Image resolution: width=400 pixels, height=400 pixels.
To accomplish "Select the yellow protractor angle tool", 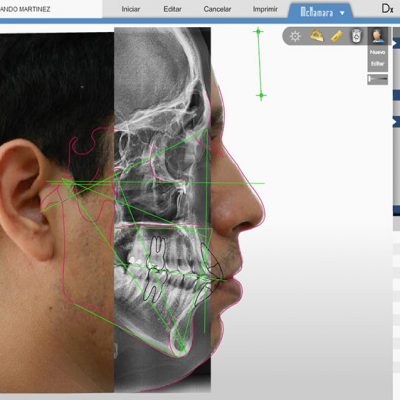I will pos(316,36).
